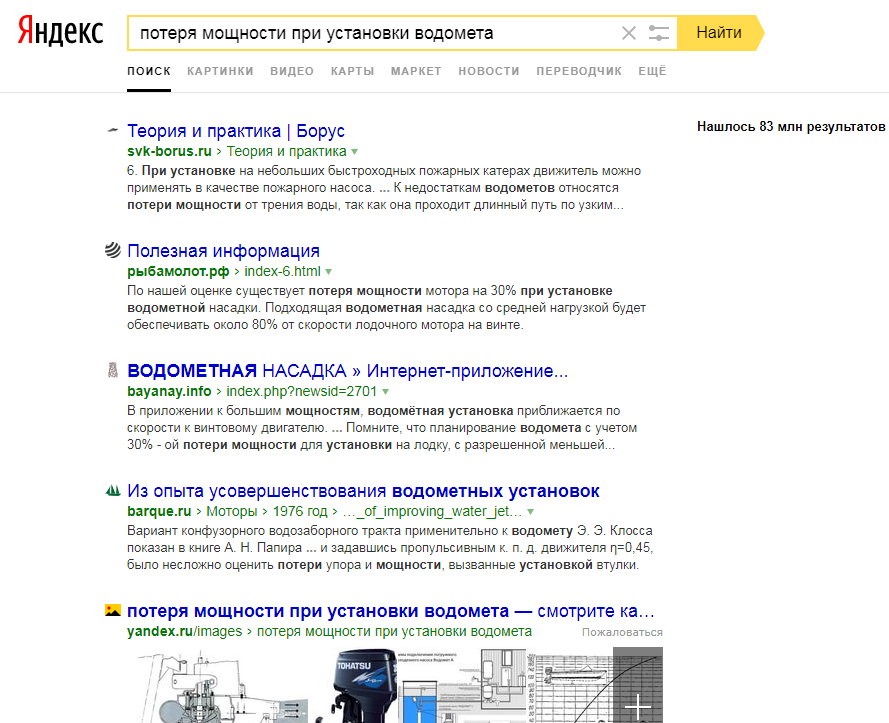Expand the arrow beside index-6.html
The image size is (889, 723).
(328, 272)
